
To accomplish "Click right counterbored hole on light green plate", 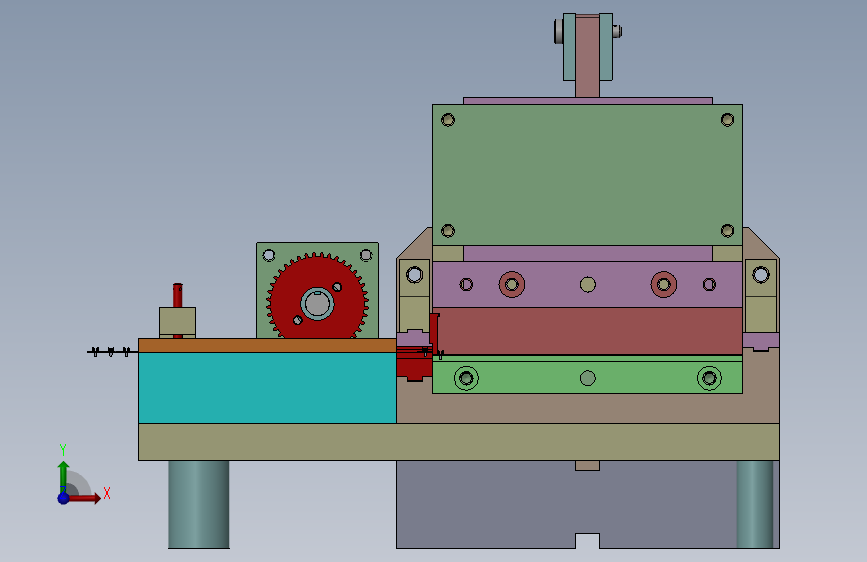I will 709,378.
